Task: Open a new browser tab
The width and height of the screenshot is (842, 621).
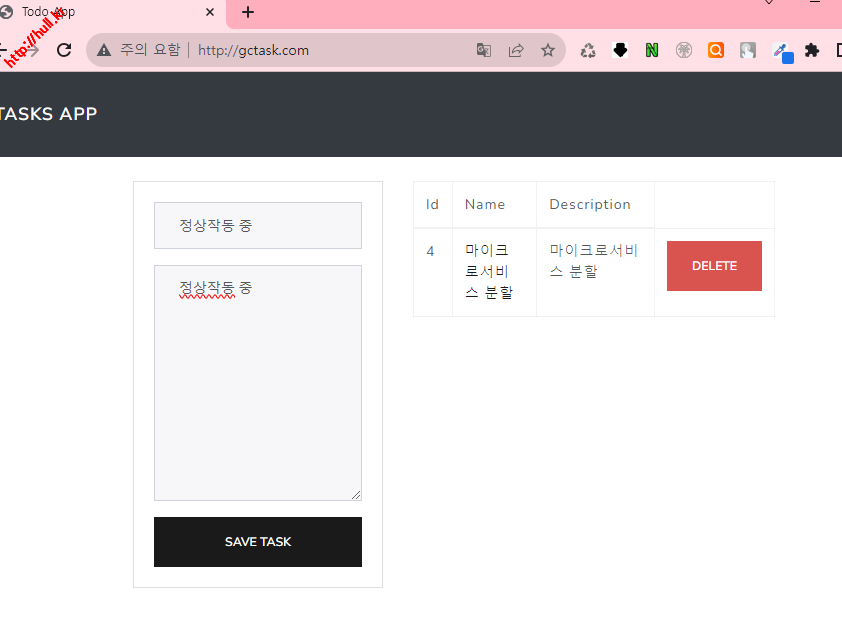Action: point(248,13)
